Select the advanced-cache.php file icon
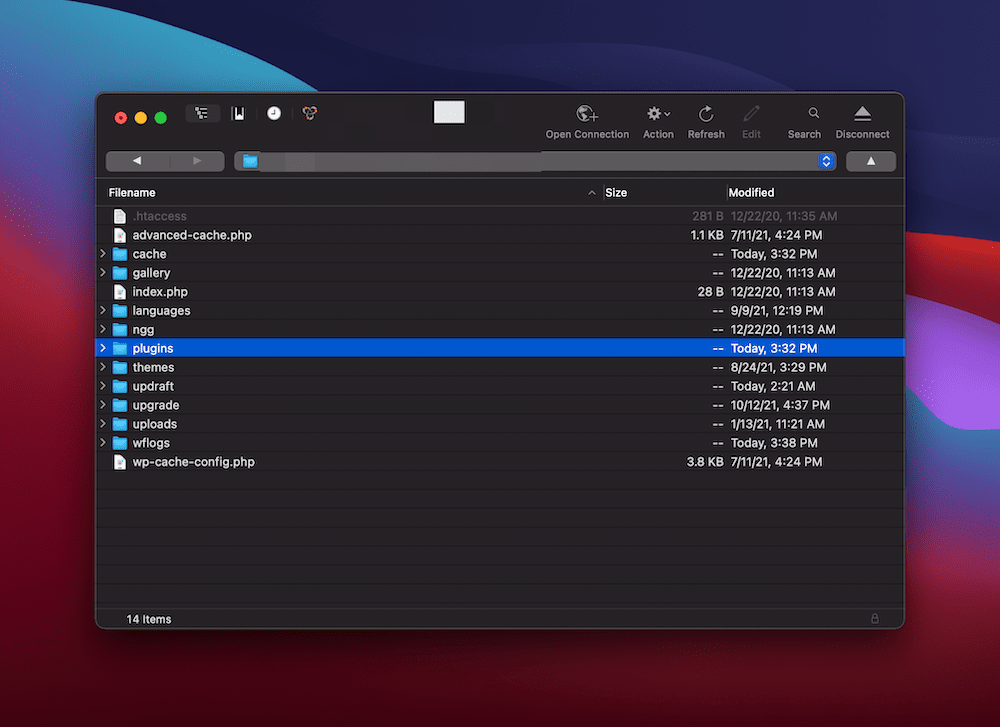 click(x=119, y=235)
